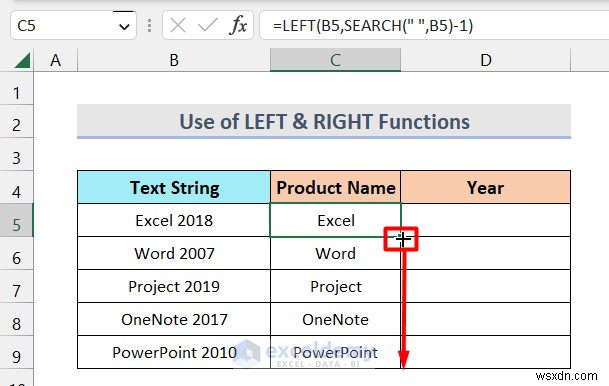Open the Name Box dropdown arrow
Viewport: 609px width, 386px height.
pyautogui.click(x=124, y=26)
